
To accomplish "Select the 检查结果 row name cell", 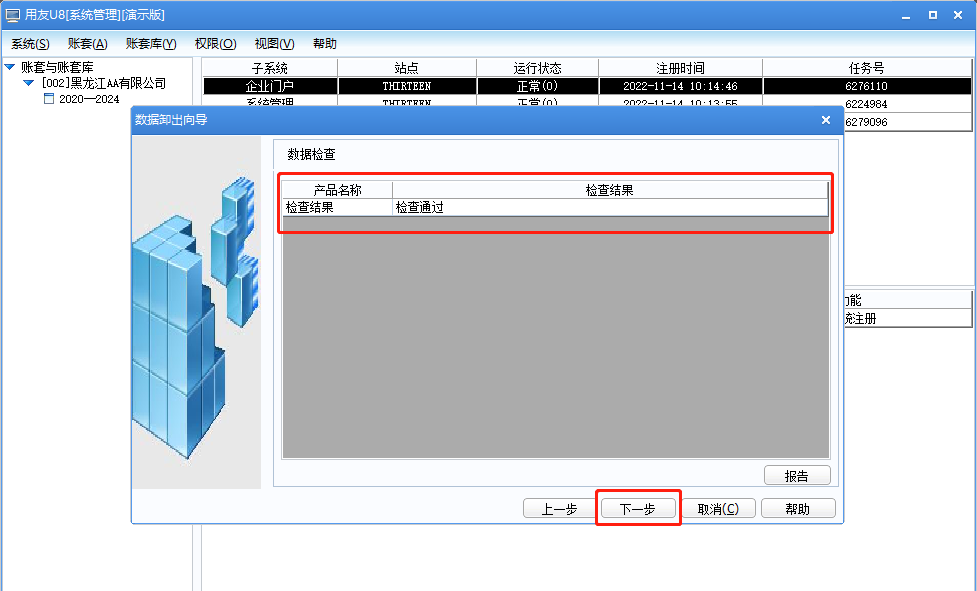I will (337, 207).
